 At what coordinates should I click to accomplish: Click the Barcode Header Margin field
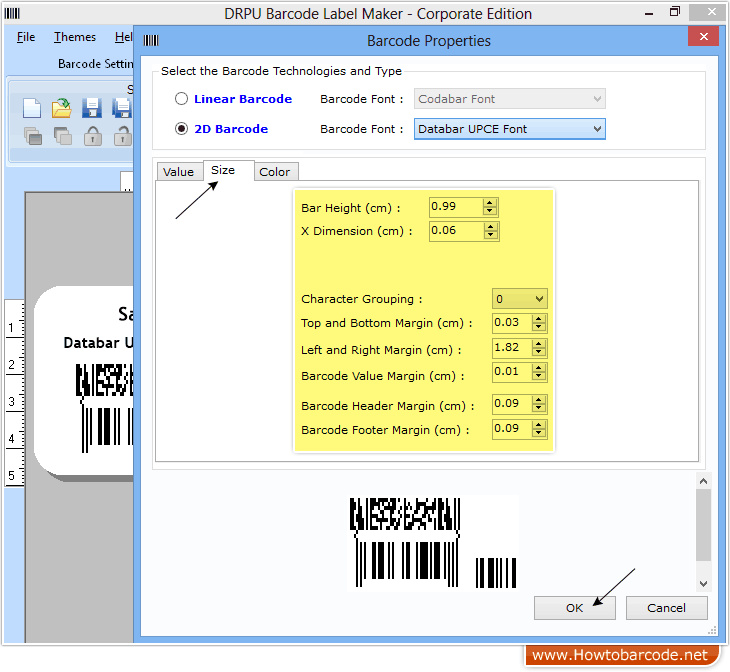tap(512, 403)
